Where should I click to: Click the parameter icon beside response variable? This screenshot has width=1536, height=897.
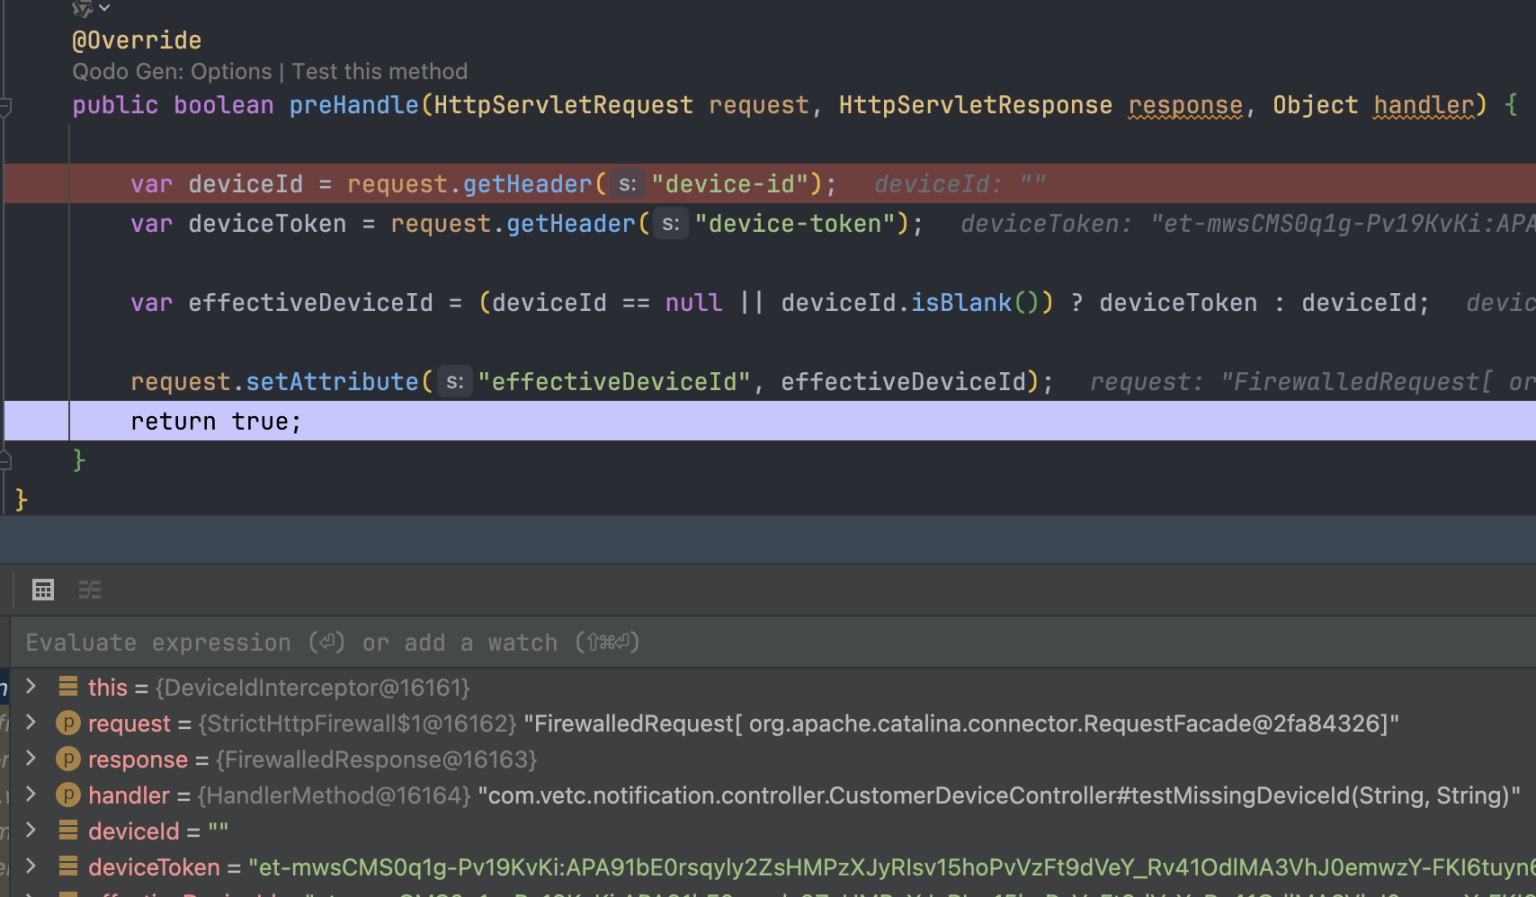coord(68,759)
